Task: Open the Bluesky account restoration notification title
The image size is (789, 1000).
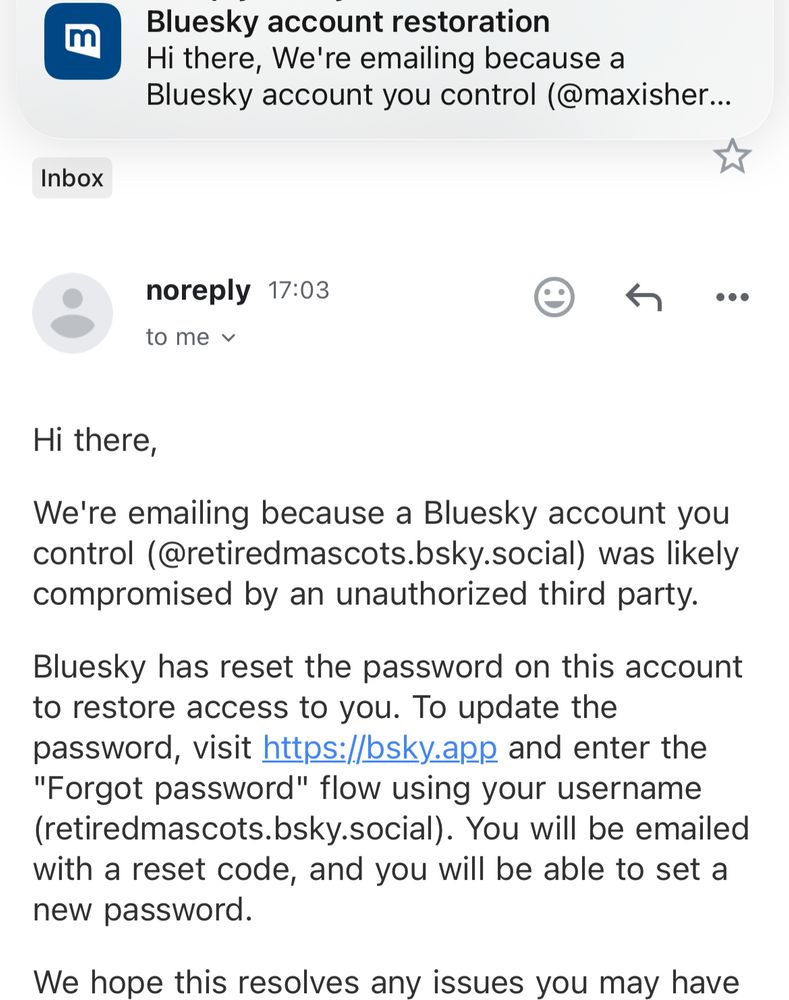Action: pos(348,22)
